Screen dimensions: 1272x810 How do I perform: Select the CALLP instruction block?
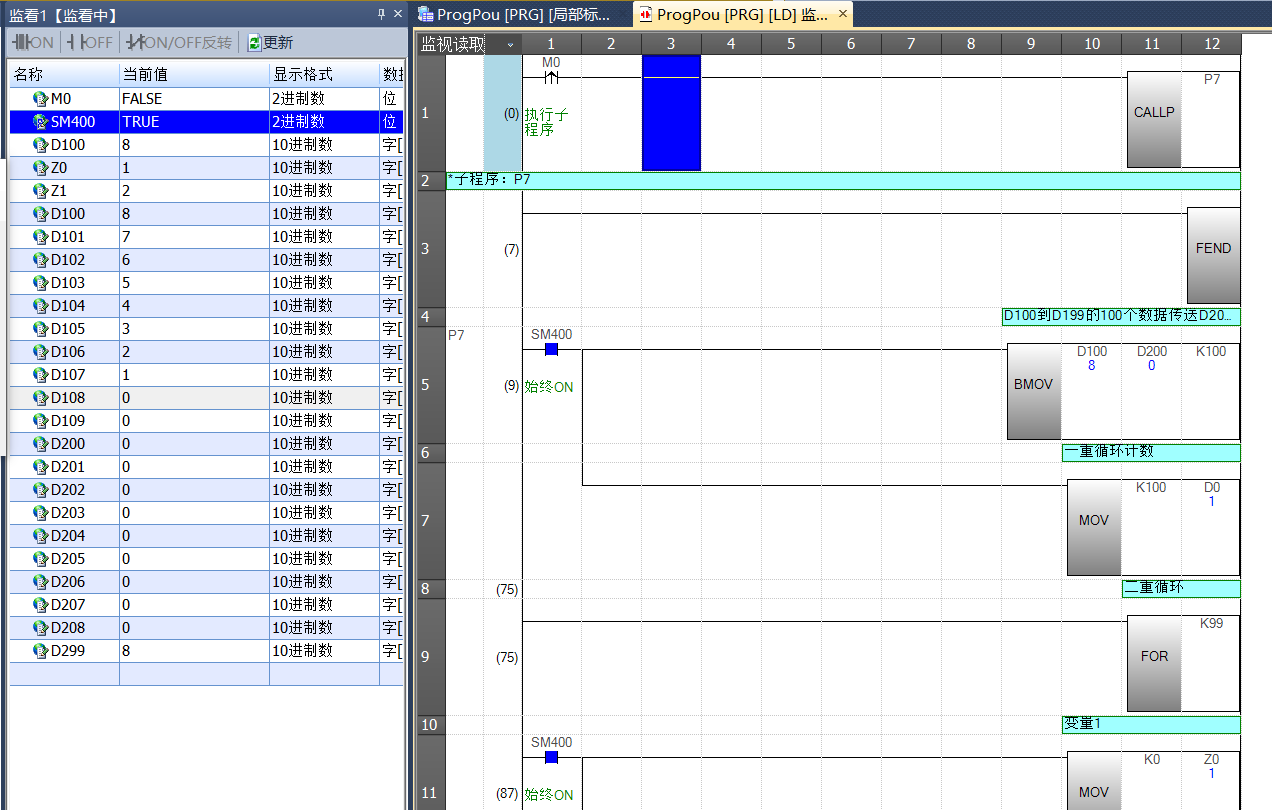point(1154,119)
